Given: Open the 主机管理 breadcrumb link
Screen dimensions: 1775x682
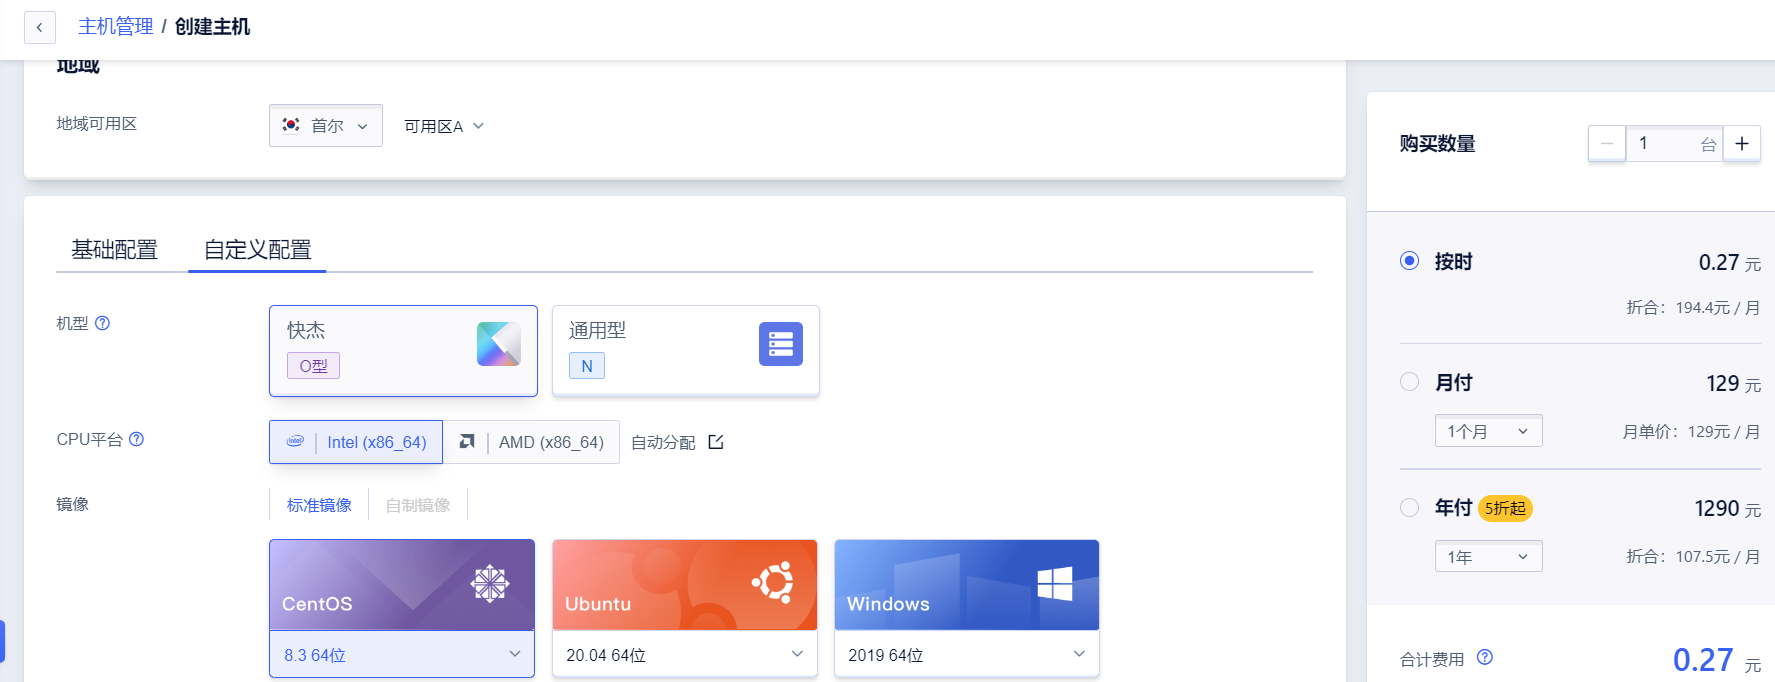Looking at the screenshot, I should (x=115, y=27).
